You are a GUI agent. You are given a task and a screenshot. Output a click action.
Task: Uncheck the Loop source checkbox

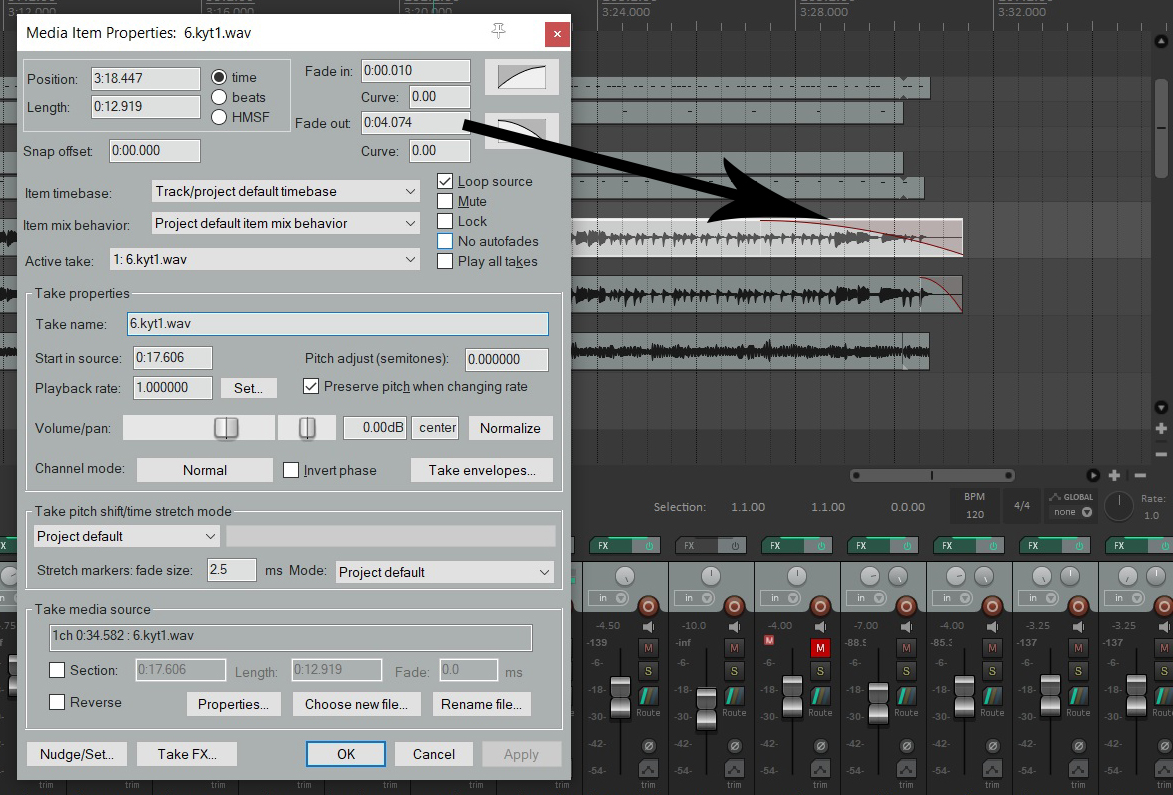point(445,182)
